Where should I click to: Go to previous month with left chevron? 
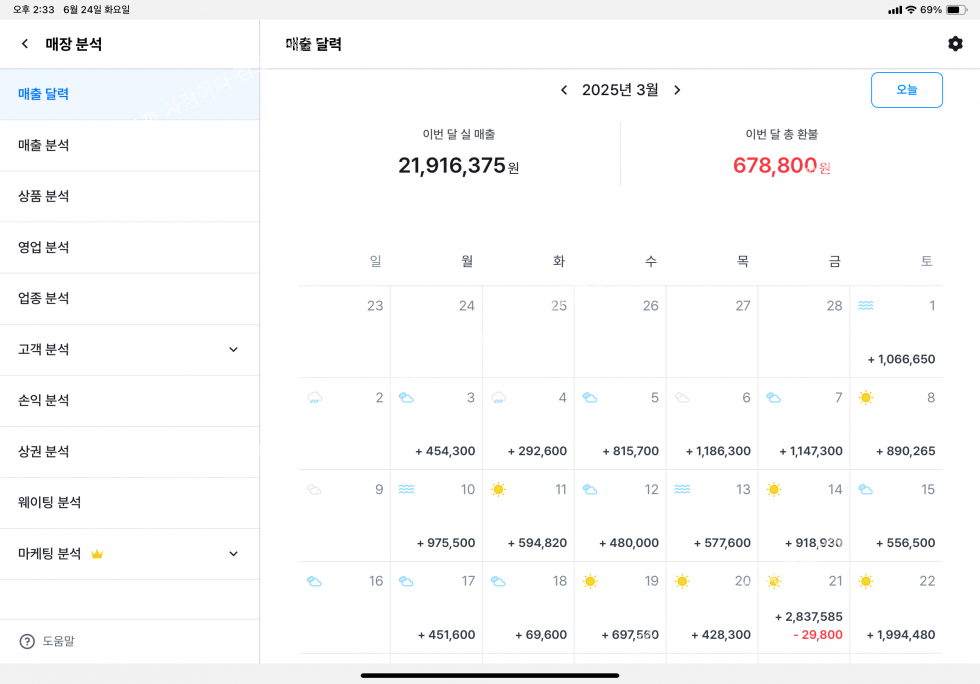pos(564,90)
